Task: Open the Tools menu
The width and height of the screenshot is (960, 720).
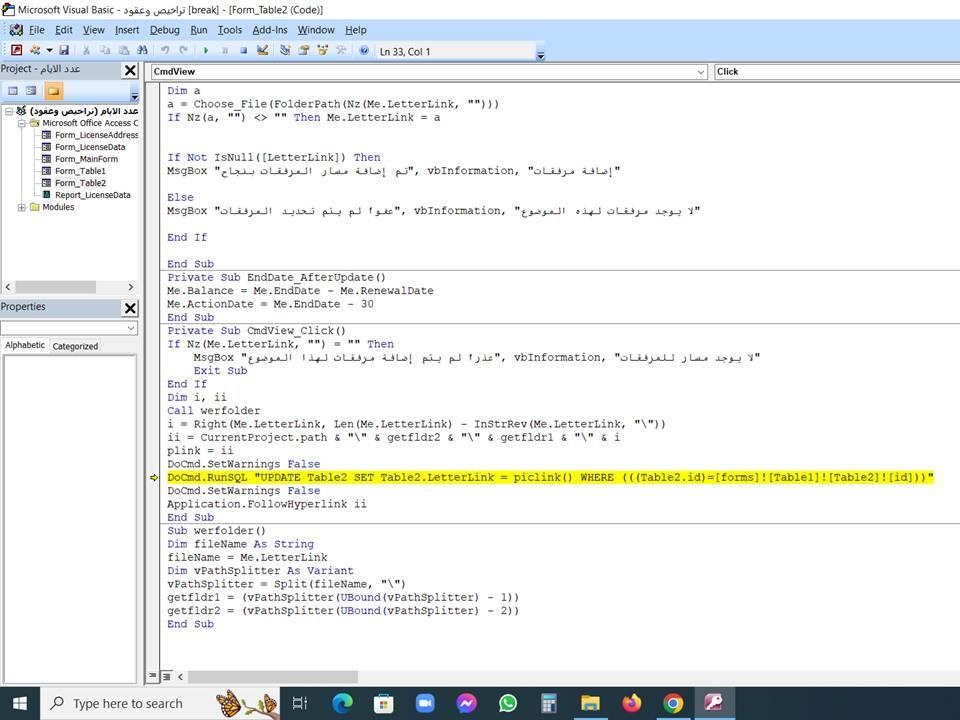Action: (x=230, y=30)
